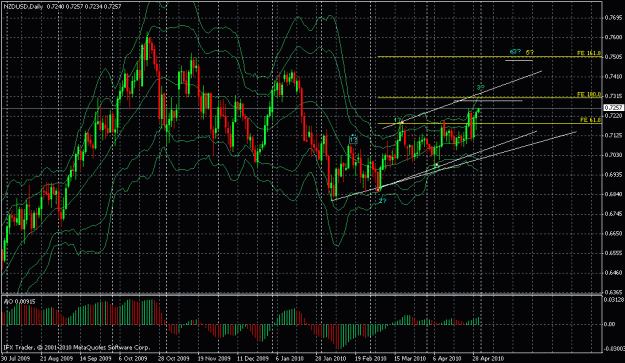Click the 30 Jul 2009 date label
Viewport: 625px width, 363px height.
click(x=15, y=358)
